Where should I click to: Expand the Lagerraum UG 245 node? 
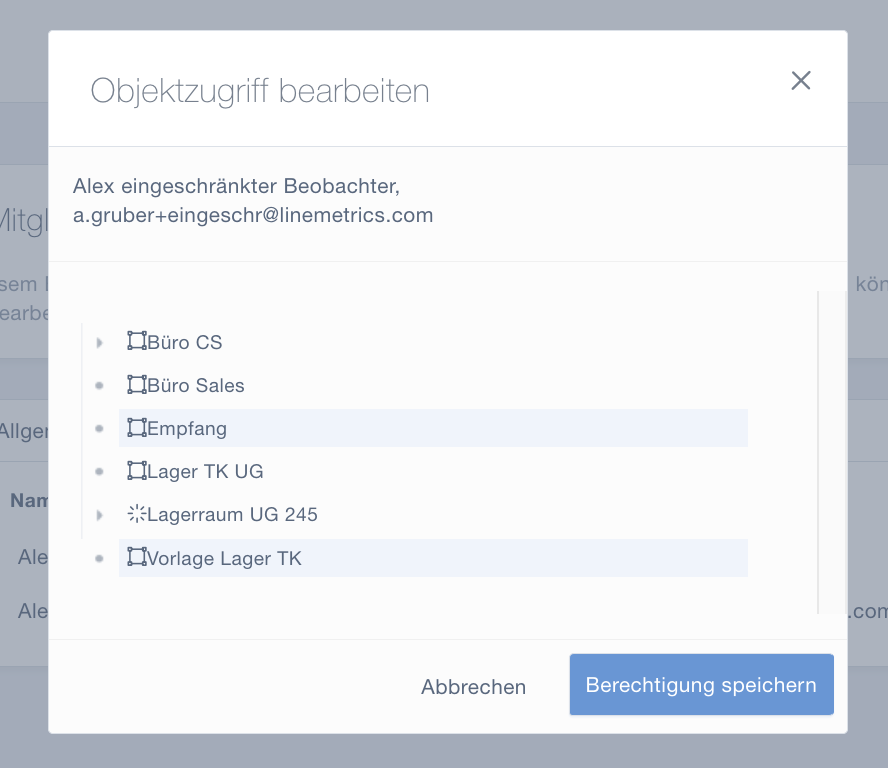(x=99, y=515)
